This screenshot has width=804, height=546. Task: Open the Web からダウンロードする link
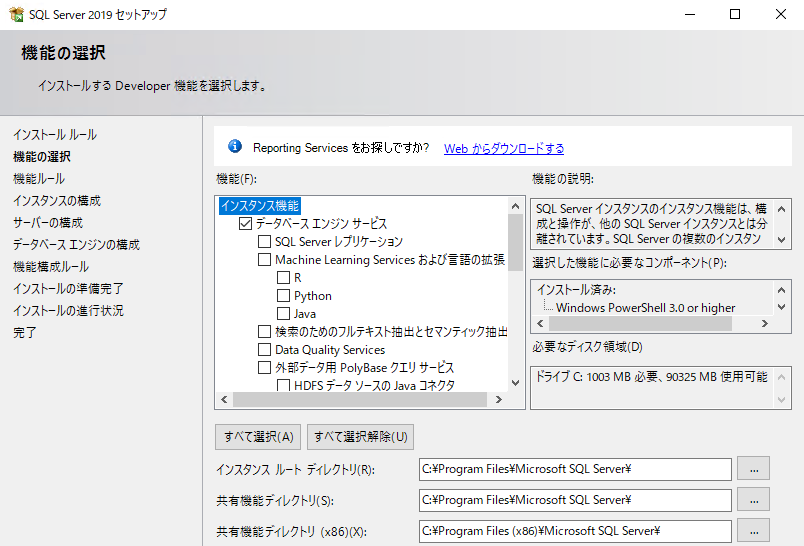click(x=503, y=148)
